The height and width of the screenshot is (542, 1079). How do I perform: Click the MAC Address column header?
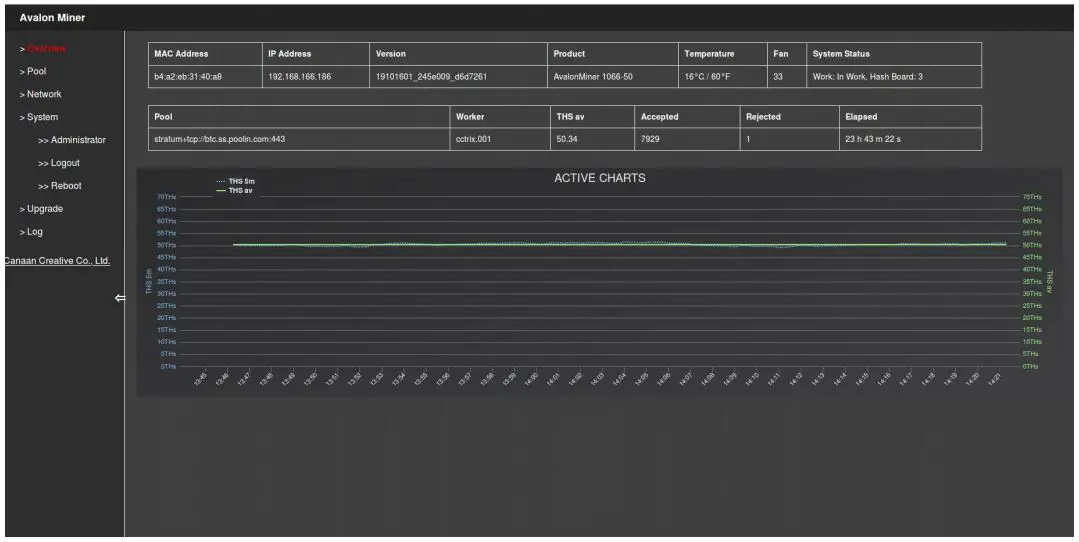(181, 54)
